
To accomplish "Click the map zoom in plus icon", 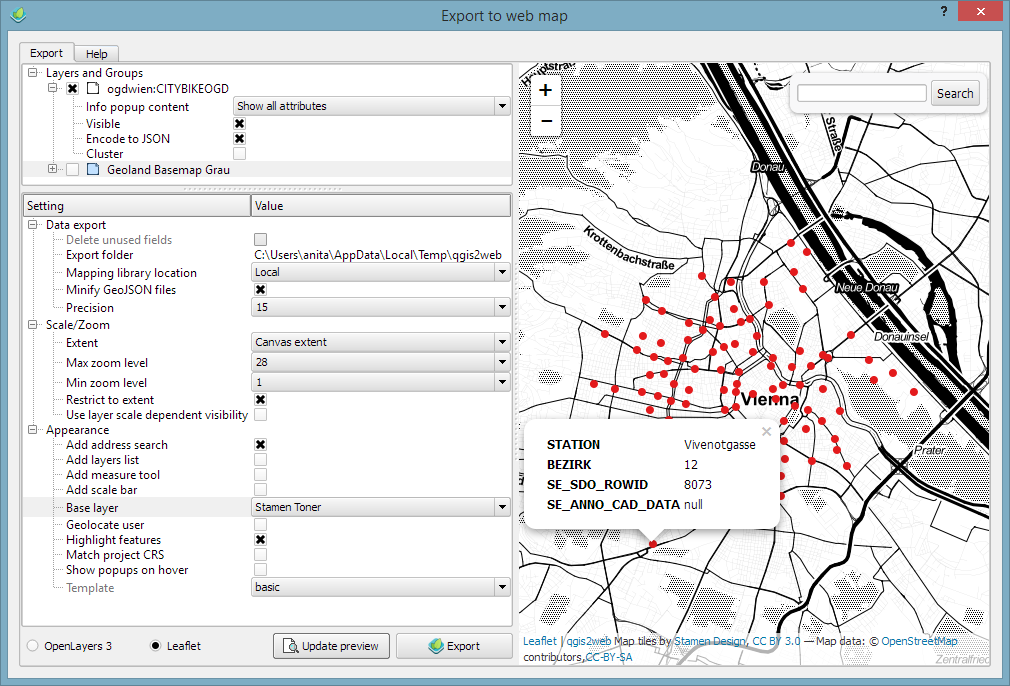I will pos(545,90).
